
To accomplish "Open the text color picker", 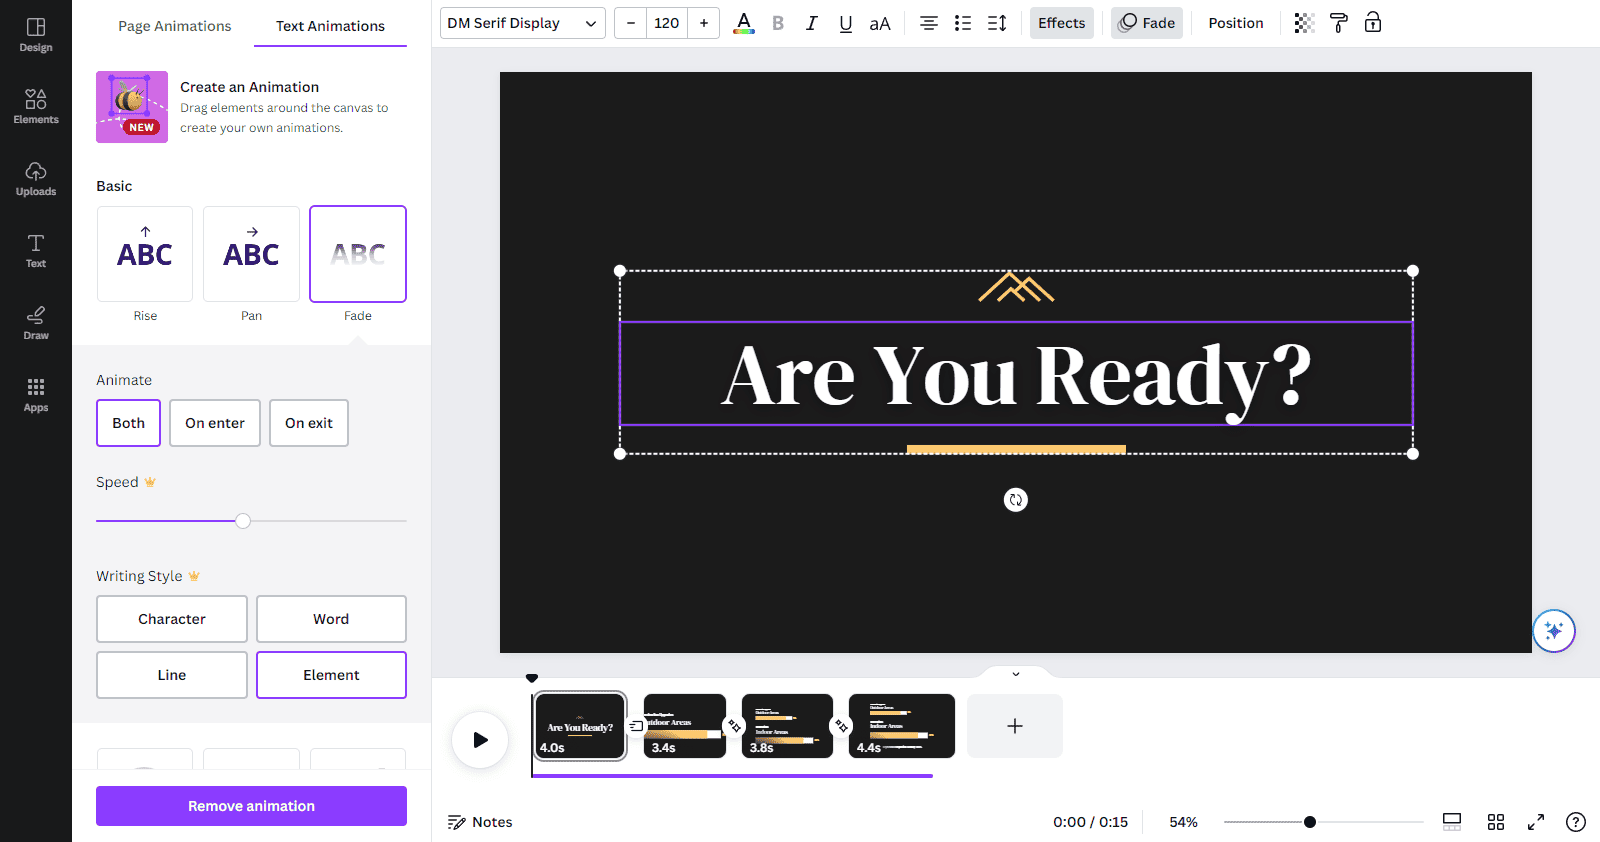I will (744, 23).
